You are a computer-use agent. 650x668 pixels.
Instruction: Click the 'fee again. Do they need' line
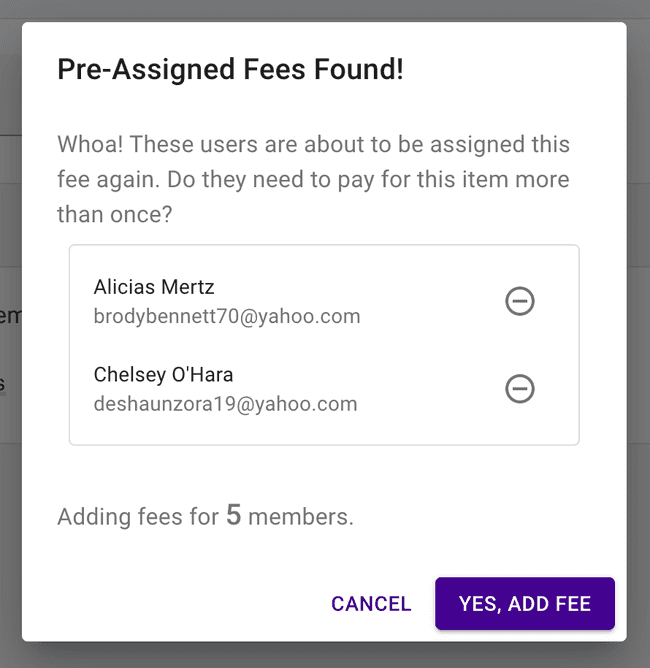(x=313, y=180)
